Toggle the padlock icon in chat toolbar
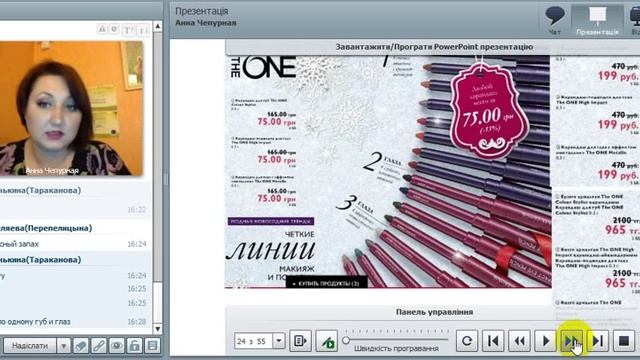The image size is (640, 360). (x=134, y=346)
